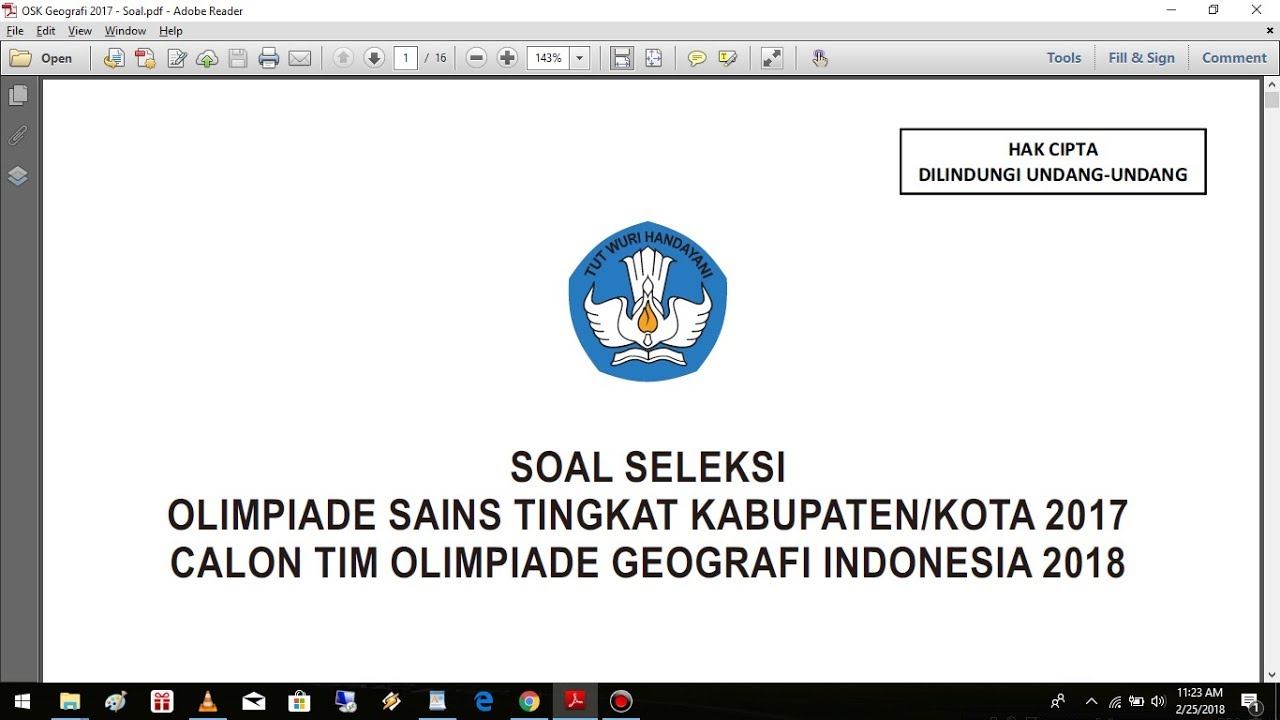
Task: Open the Mail app from the taskbar
Action: (254, 702)
